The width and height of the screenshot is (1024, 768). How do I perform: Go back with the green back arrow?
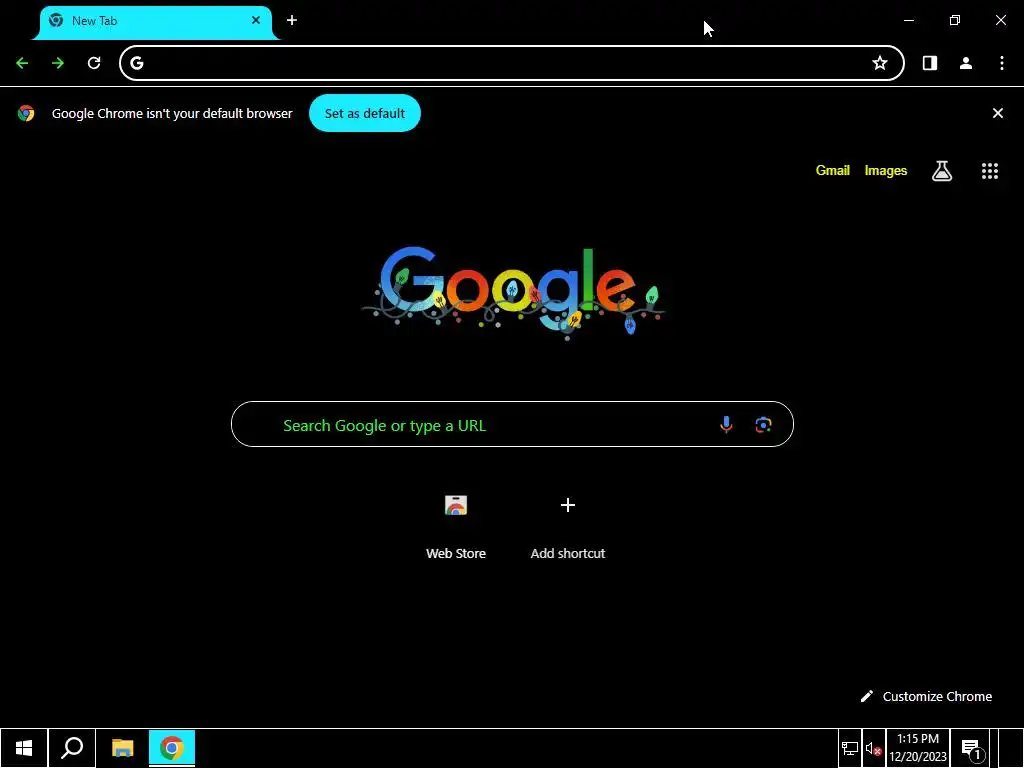(22, 63)
